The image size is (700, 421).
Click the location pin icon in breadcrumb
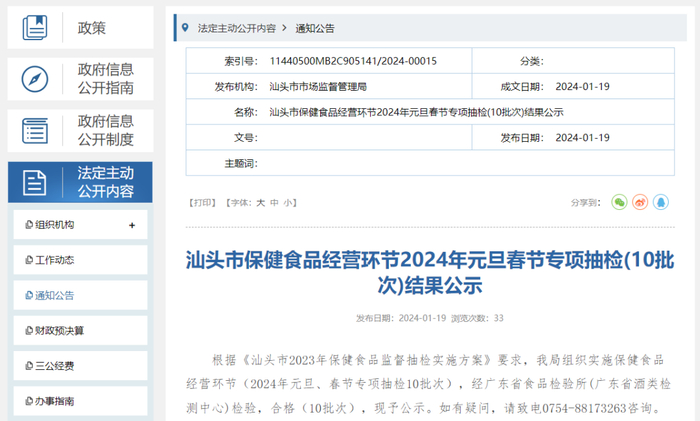[185, 28]
